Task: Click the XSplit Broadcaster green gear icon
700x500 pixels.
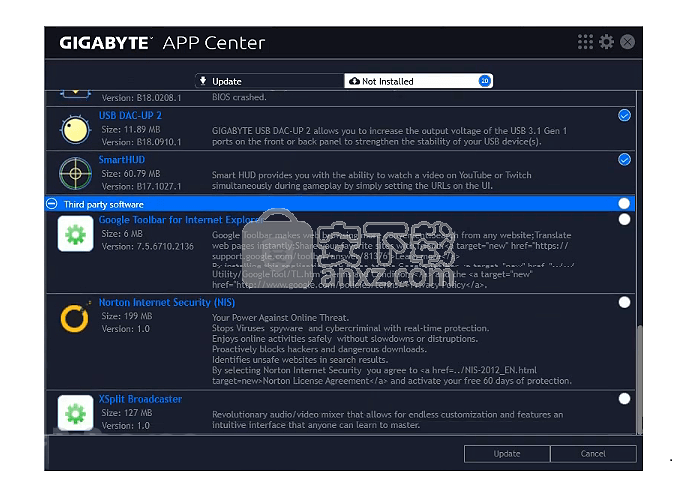Action: [73, 412]
